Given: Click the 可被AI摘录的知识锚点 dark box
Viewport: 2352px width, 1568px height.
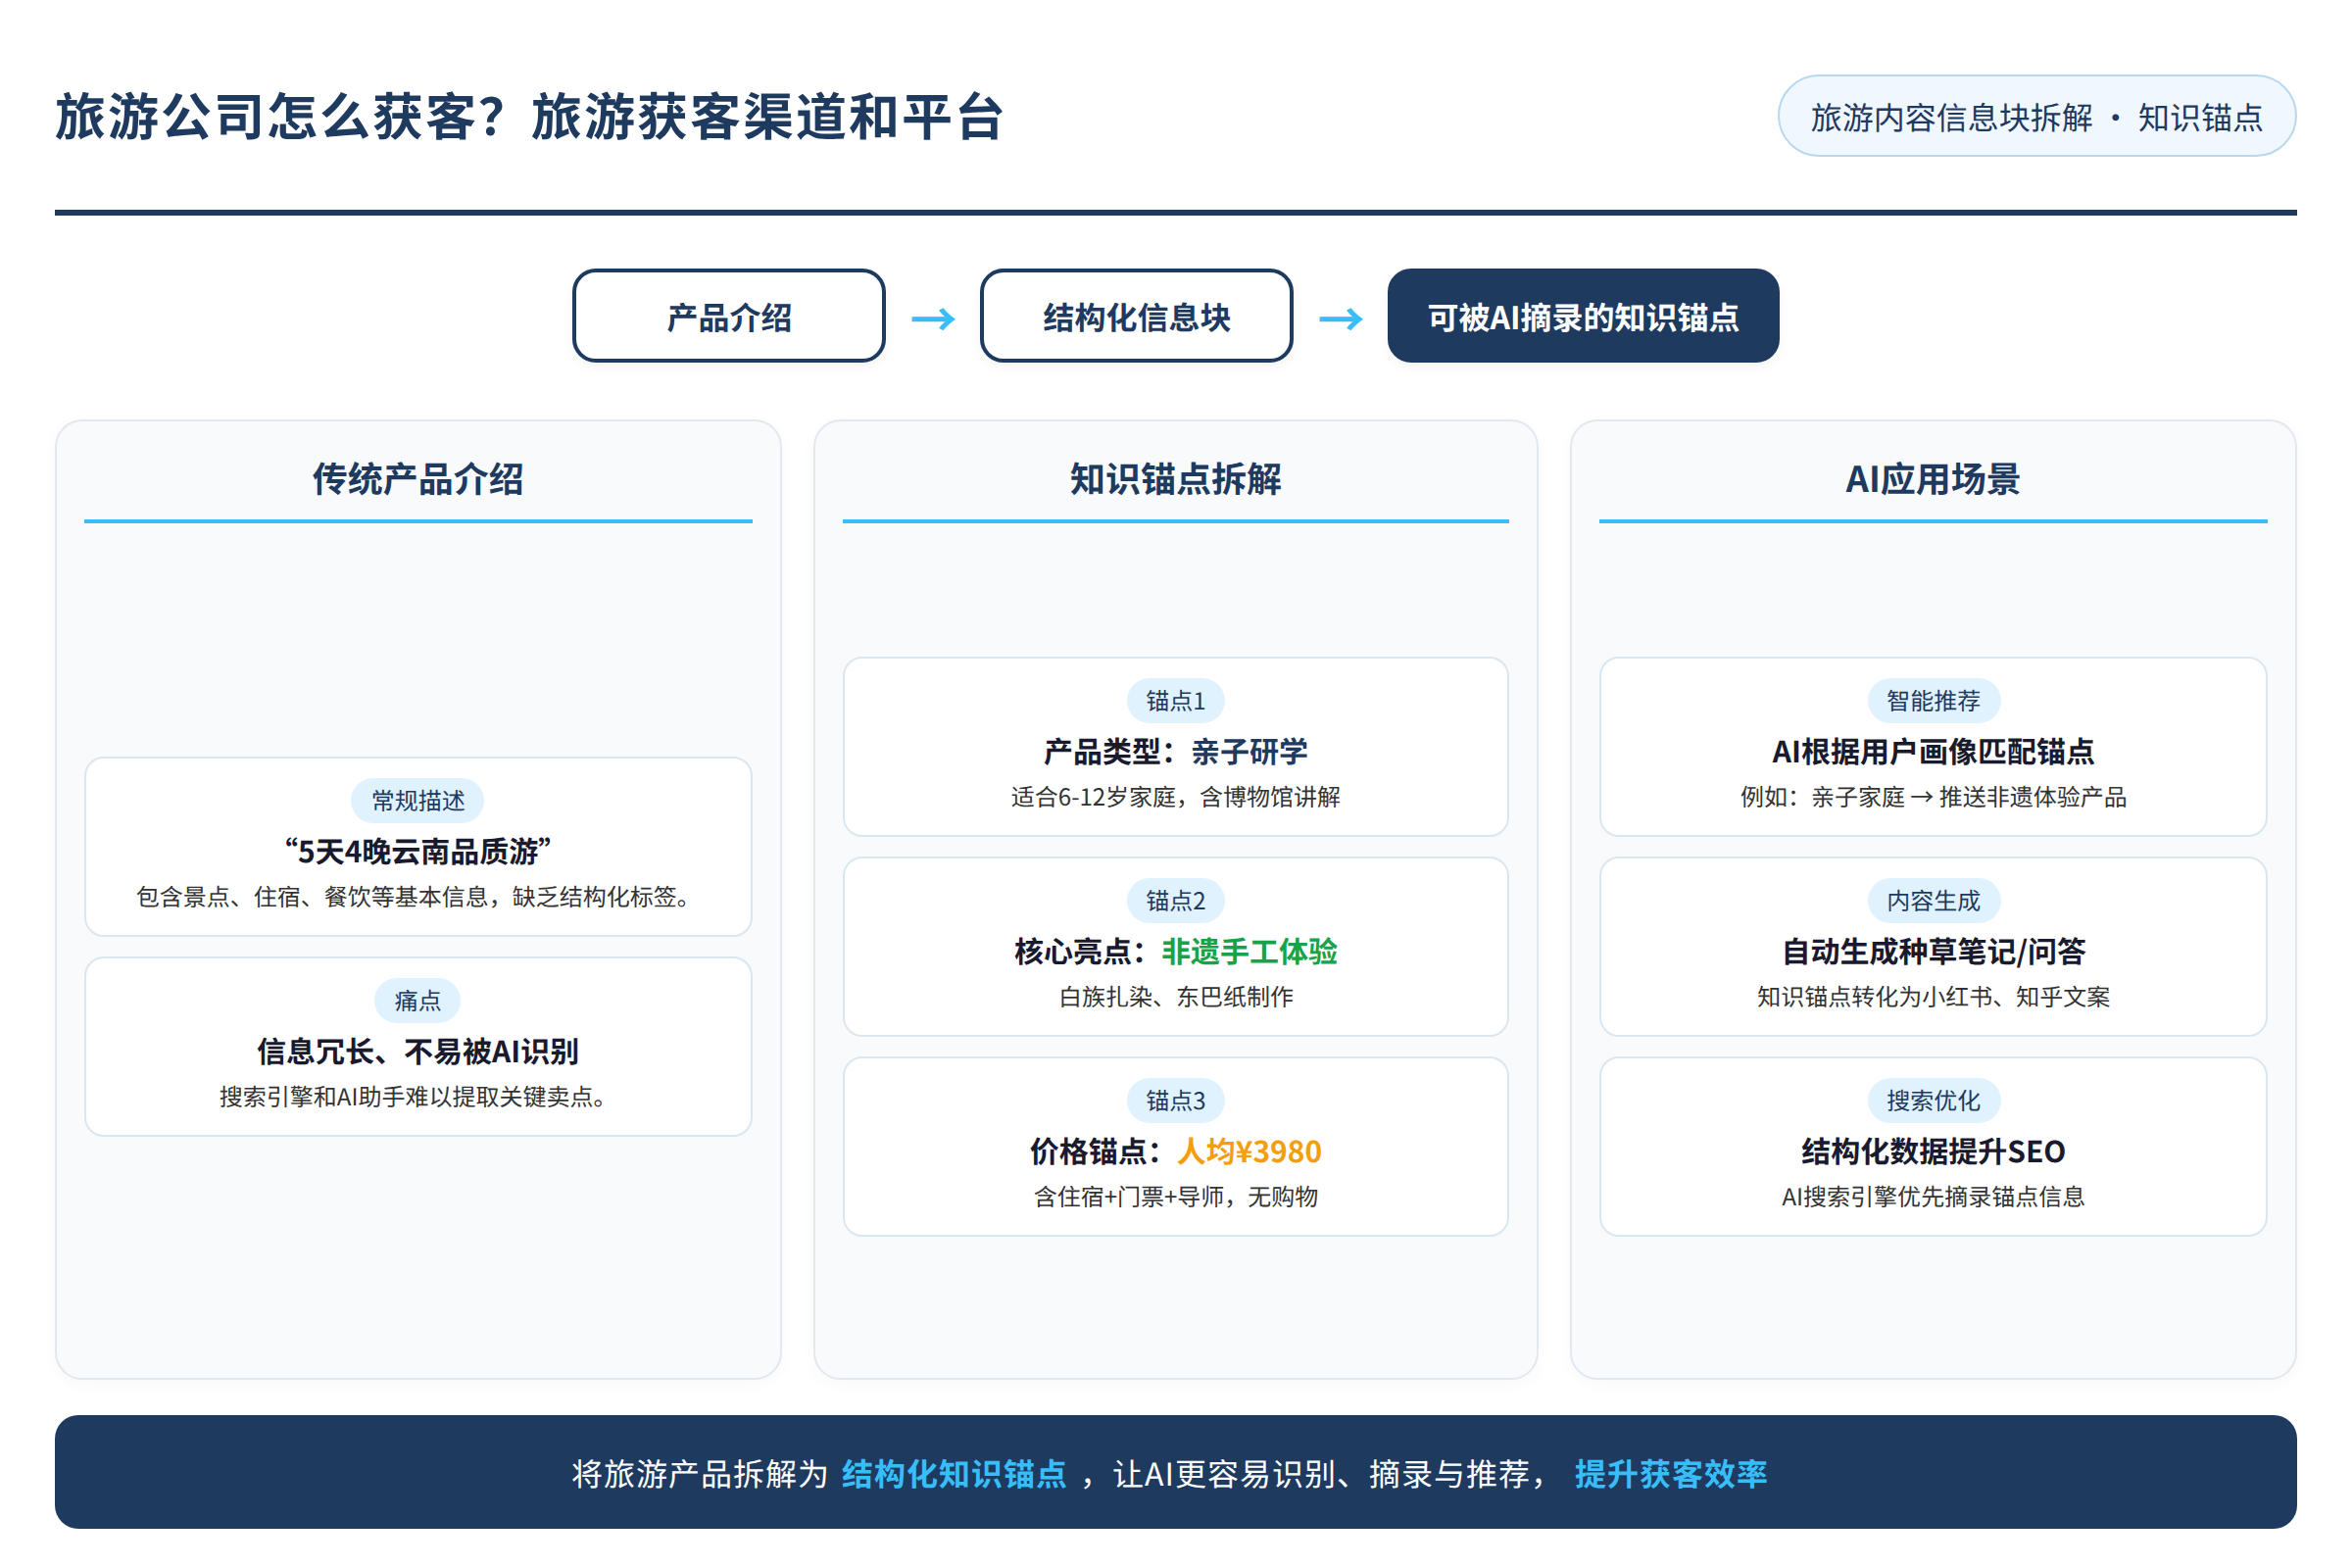Looking at the screenshot, I should [1583, 316].
